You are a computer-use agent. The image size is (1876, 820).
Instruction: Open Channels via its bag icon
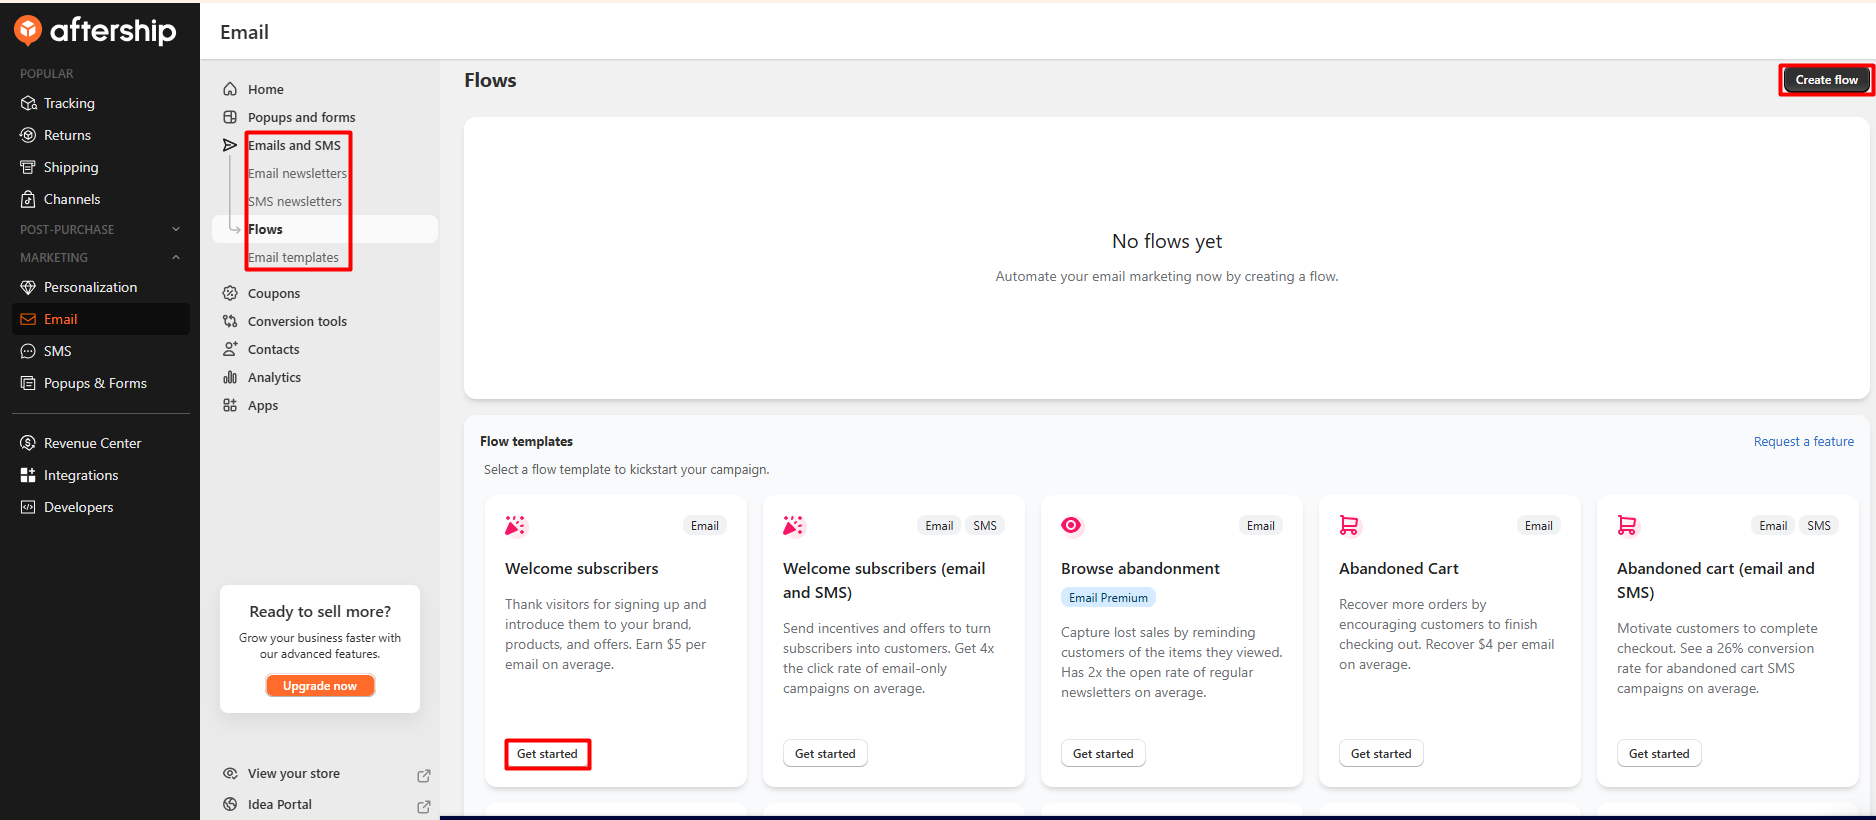click(x=28, y=199)
